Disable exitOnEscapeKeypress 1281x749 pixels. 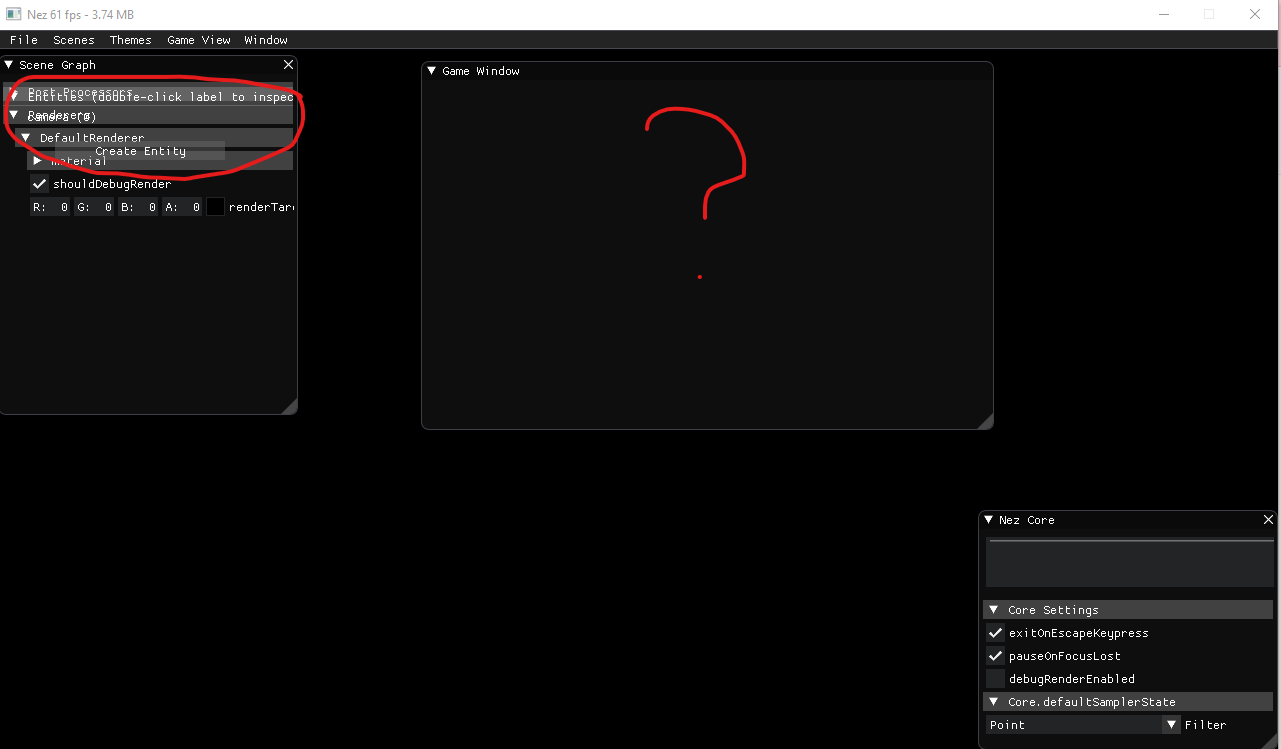pos(995,632)
